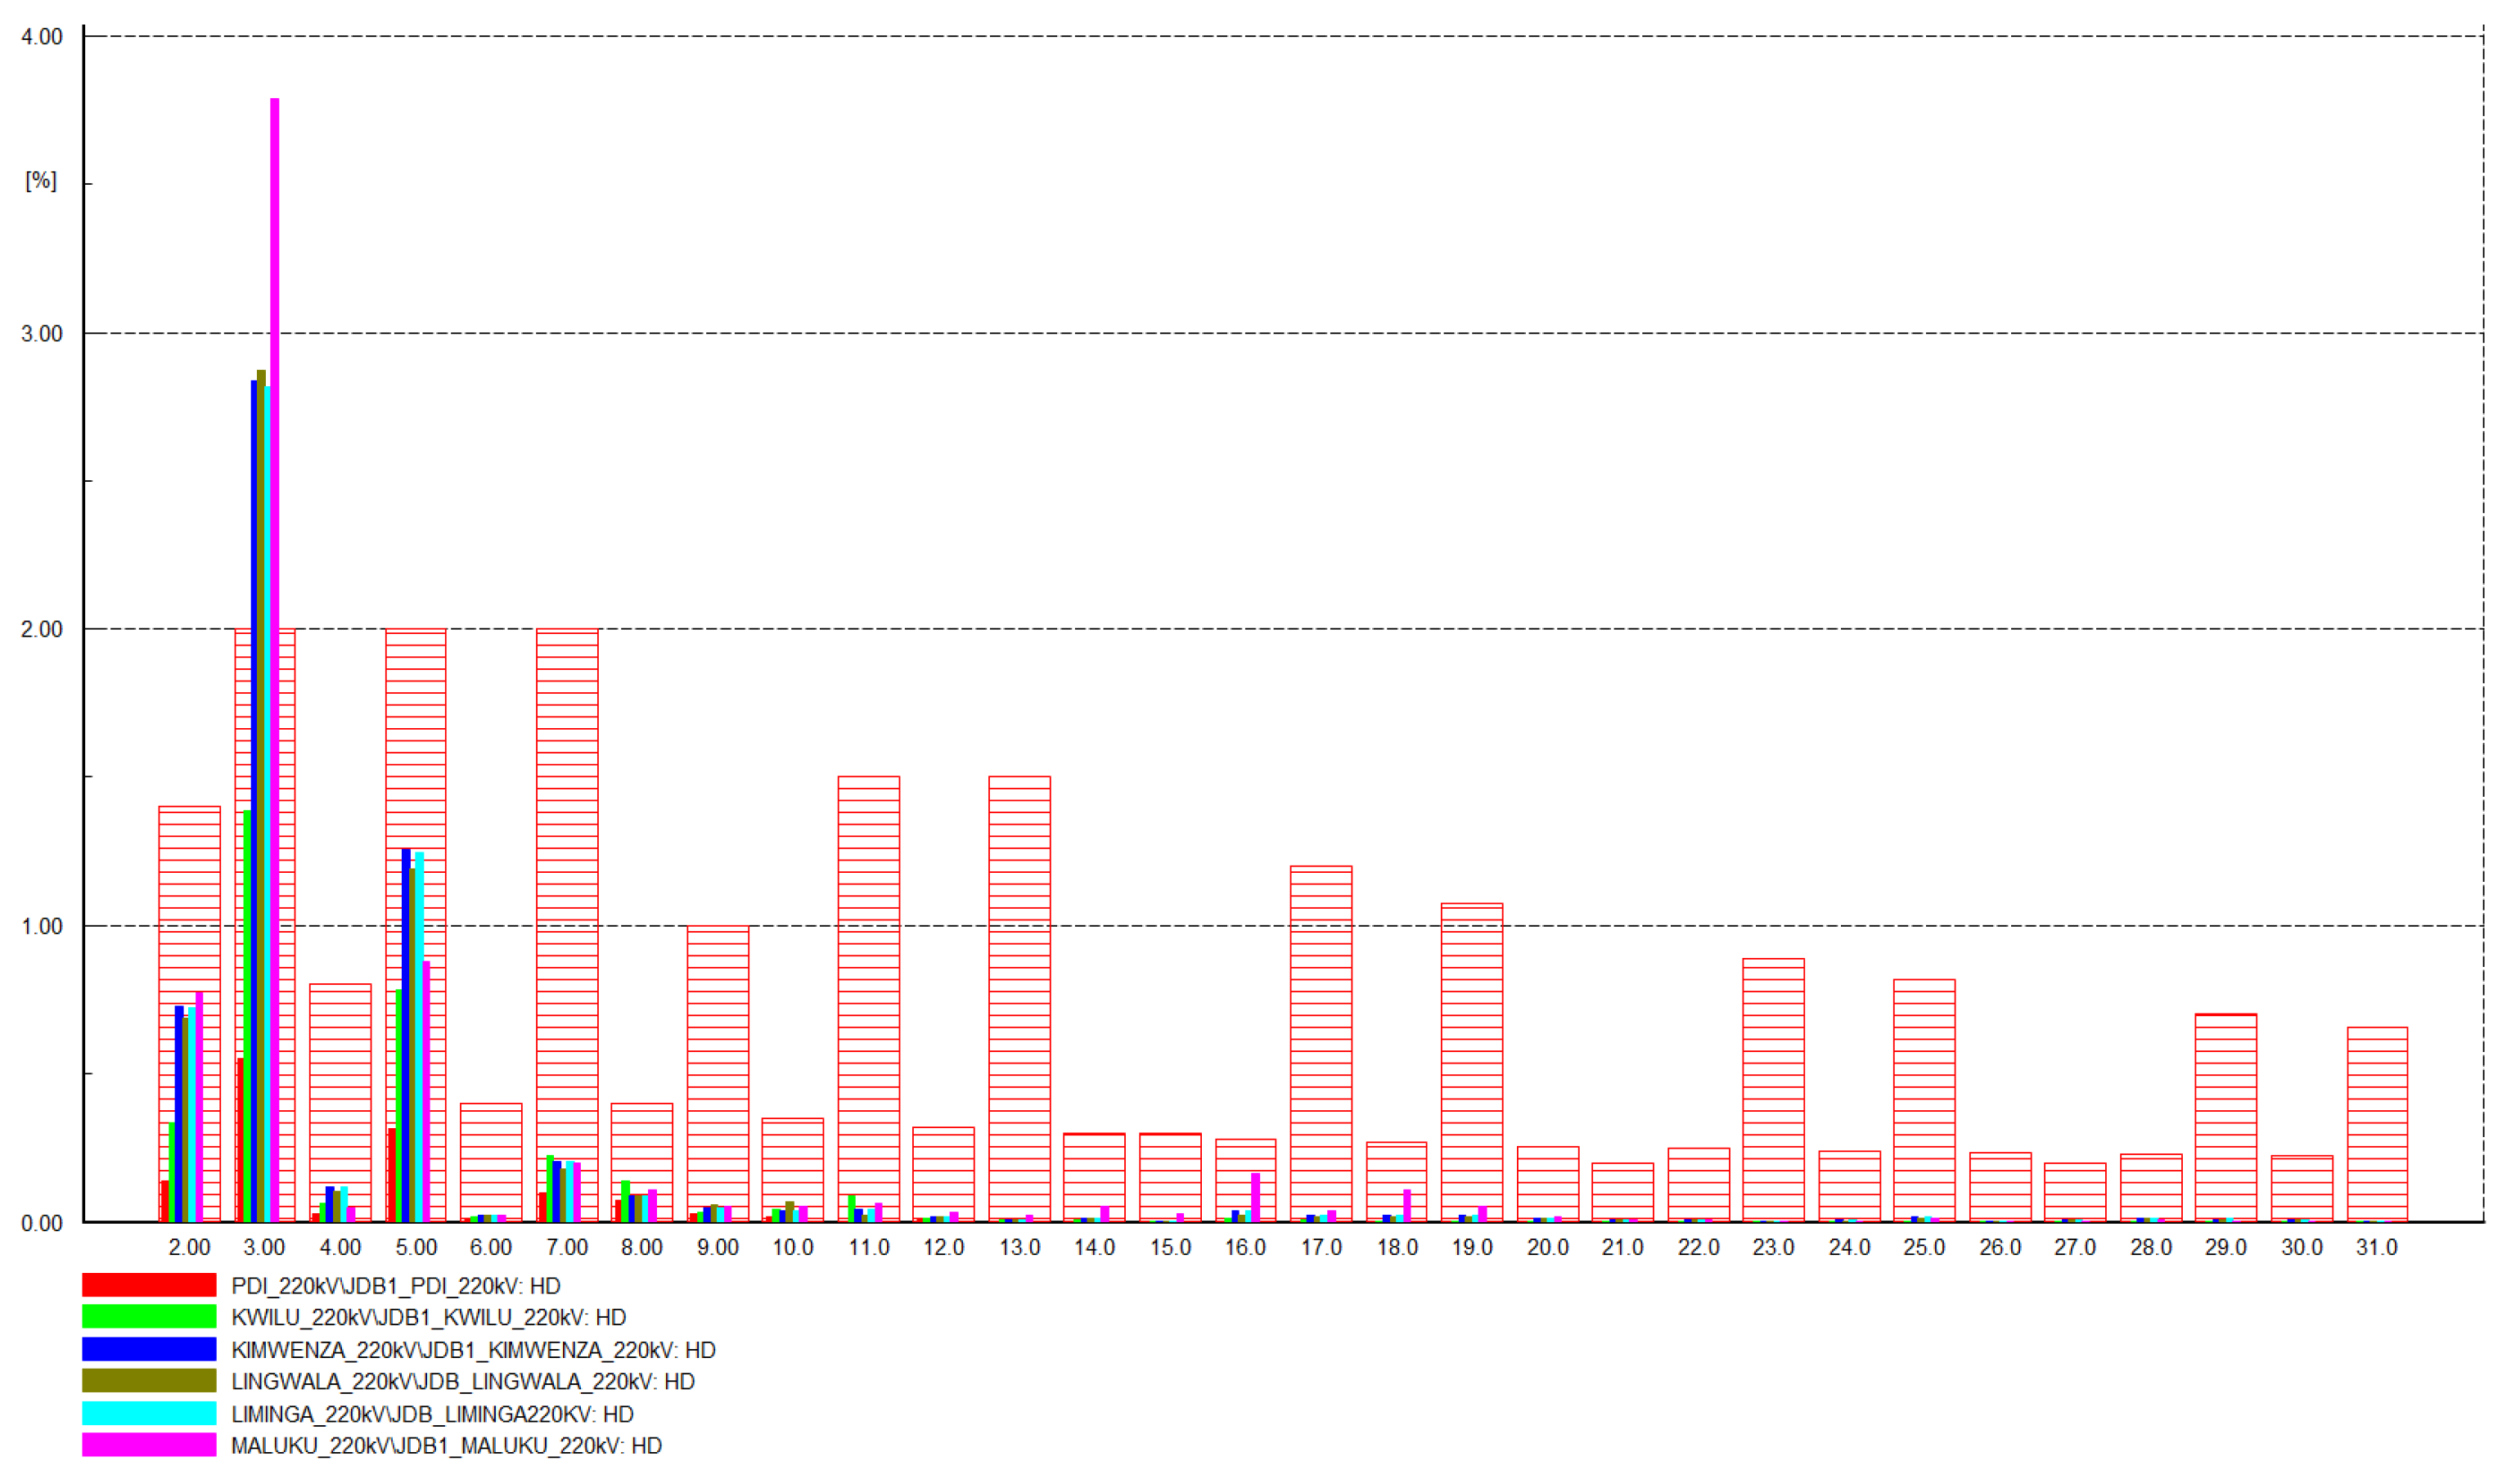
Task: Click the red hatched limit bar at 29.0
Action: pyautogui.click(x=2226, y=1118)
